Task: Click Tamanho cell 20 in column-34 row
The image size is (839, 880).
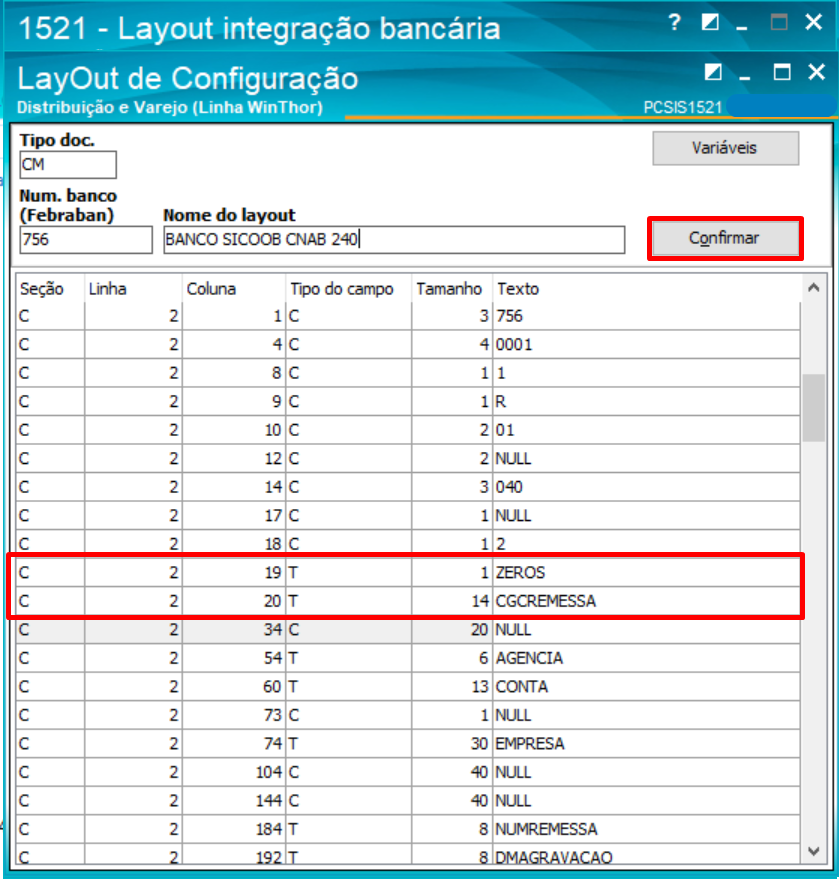Action: point(452,630)
